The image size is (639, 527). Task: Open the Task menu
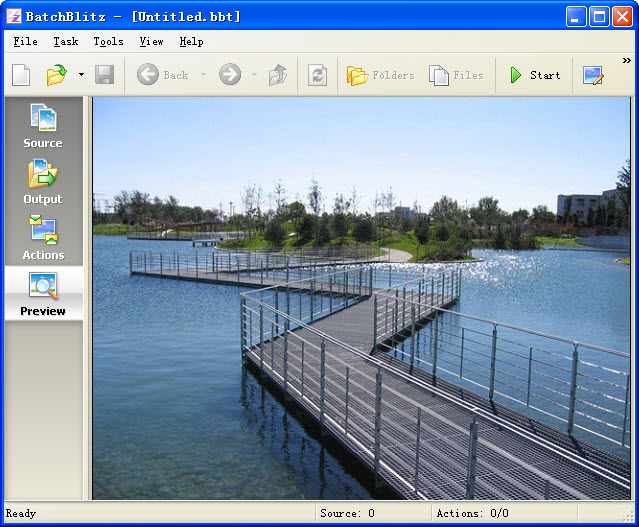click(x=66, y=41)
